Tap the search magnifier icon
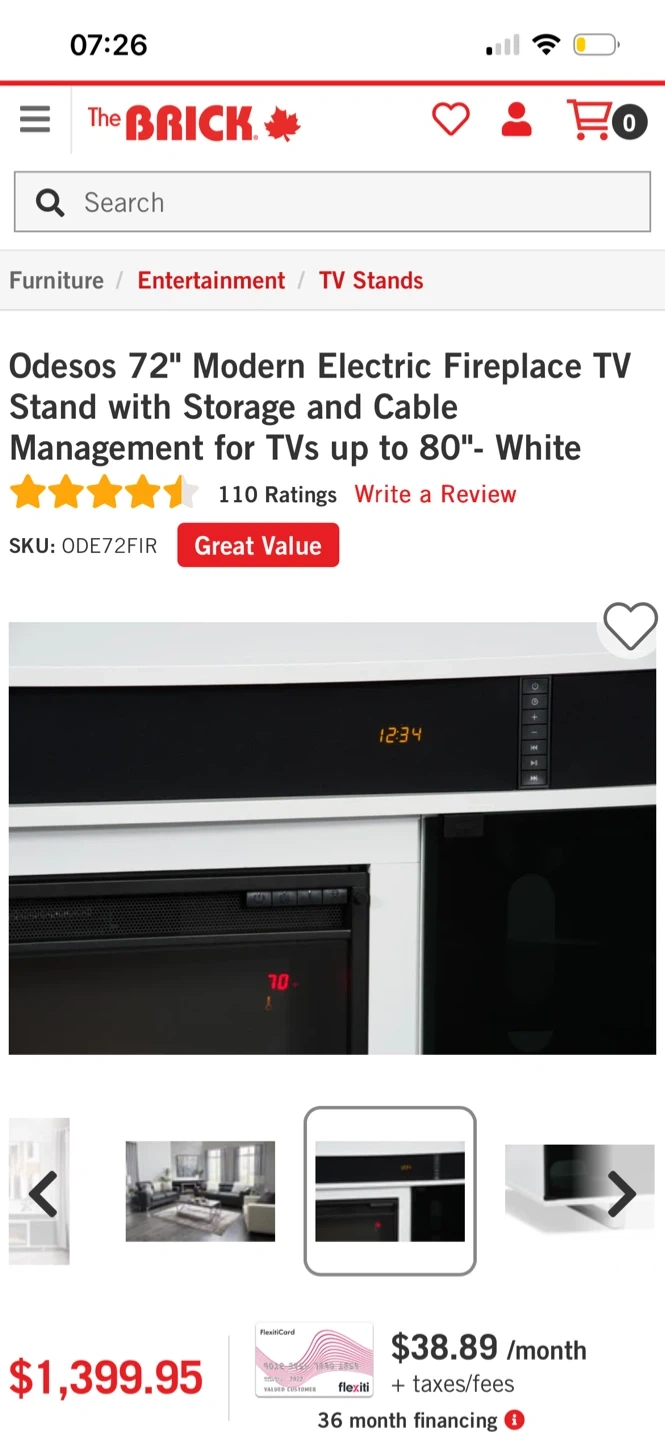 (x=50, y=203)
